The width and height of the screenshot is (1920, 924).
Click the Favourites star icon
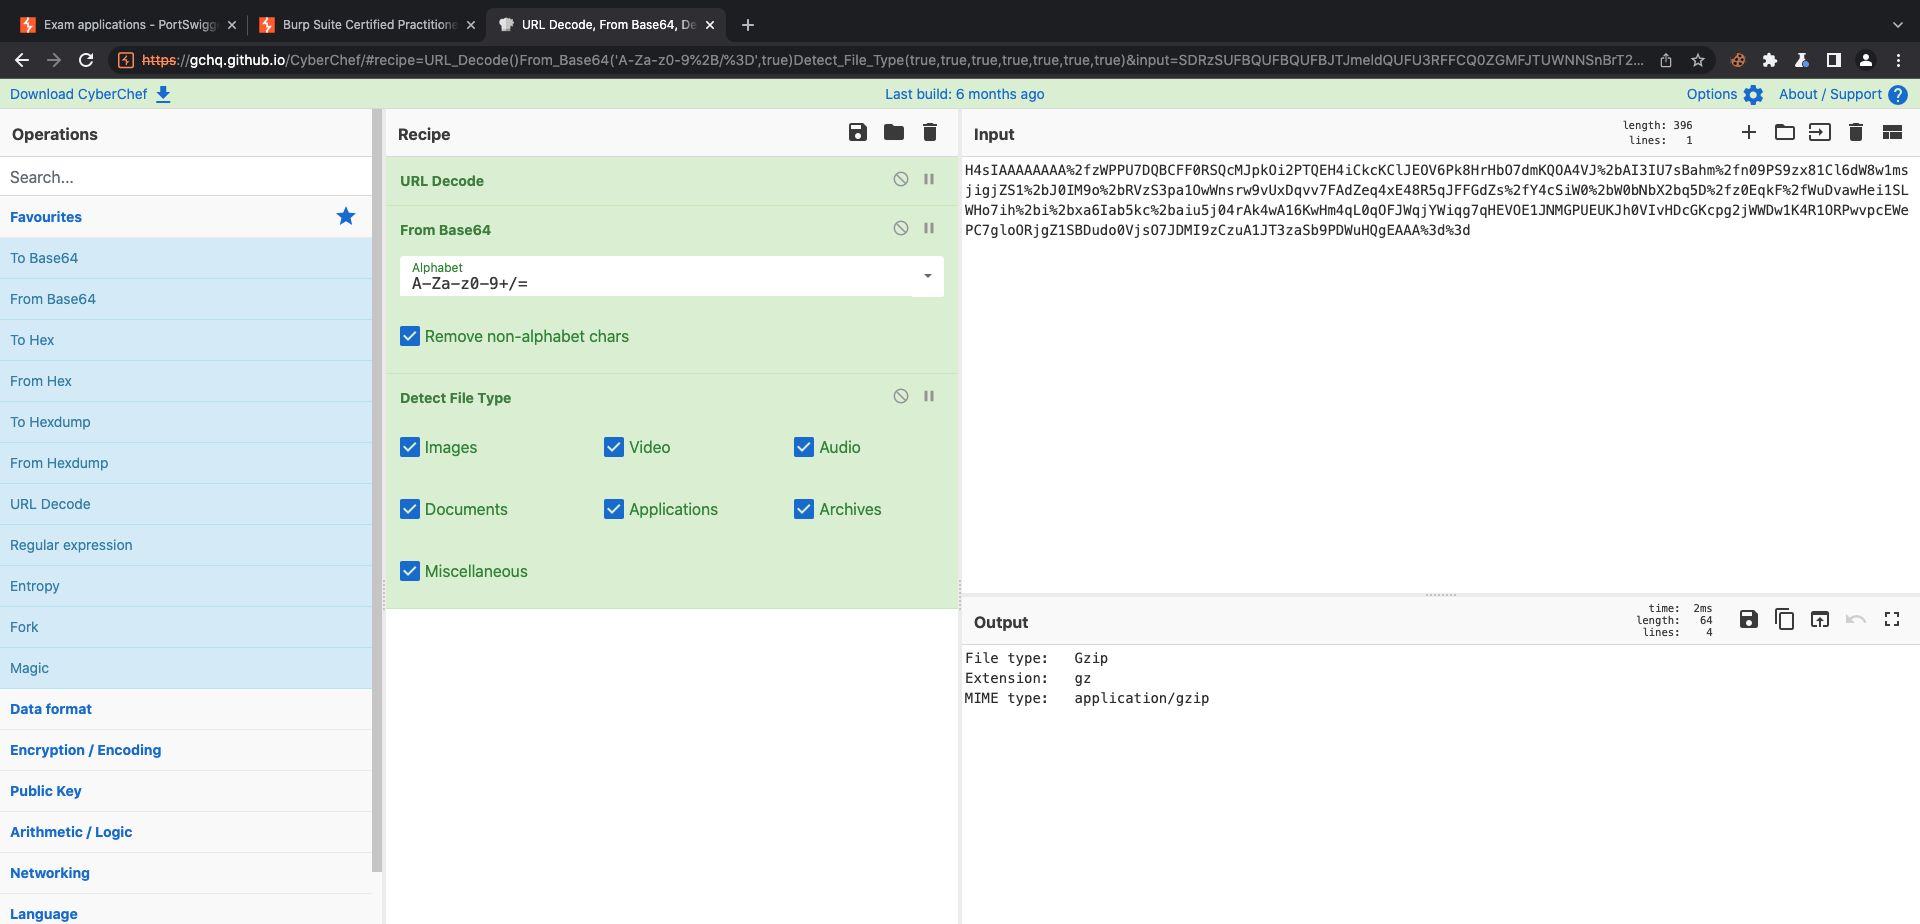(346, 216)
